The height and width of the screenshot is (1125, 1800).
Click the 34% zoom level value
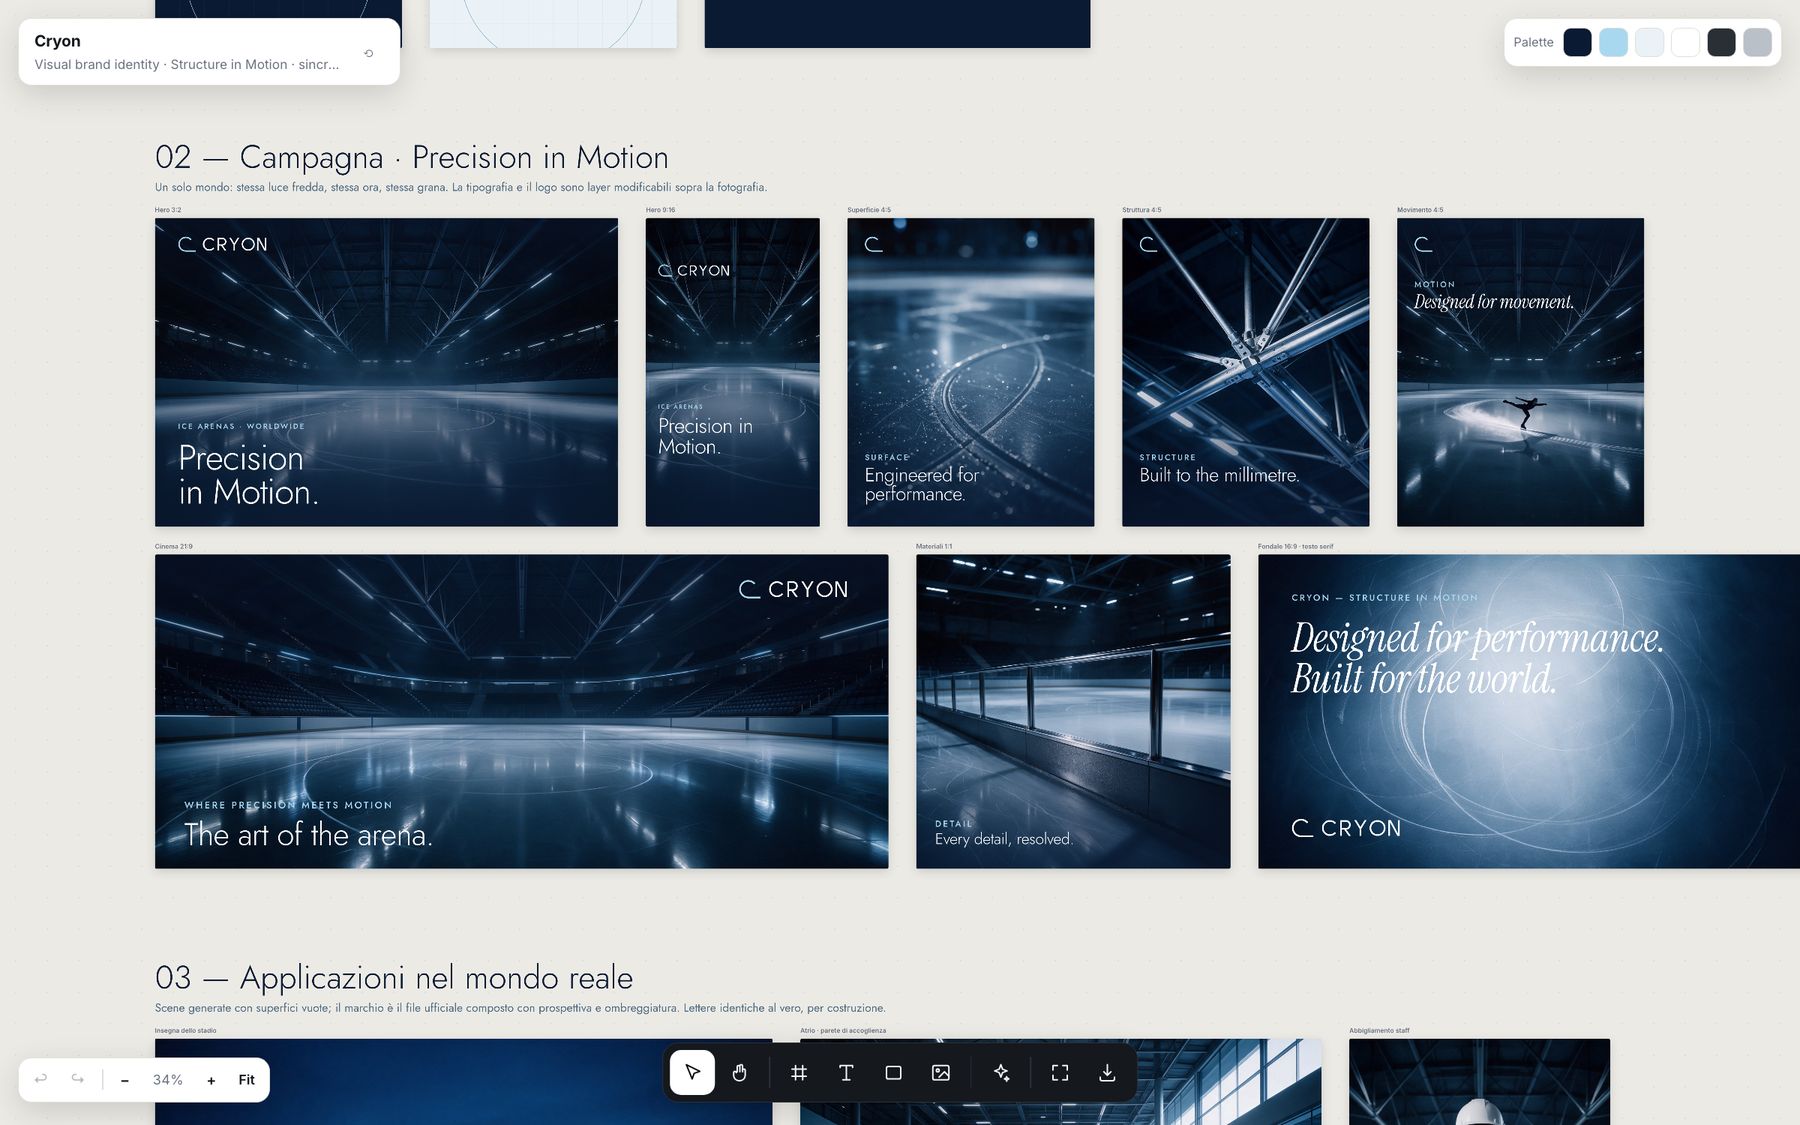pyautogui.click(x=168, y=1080)
